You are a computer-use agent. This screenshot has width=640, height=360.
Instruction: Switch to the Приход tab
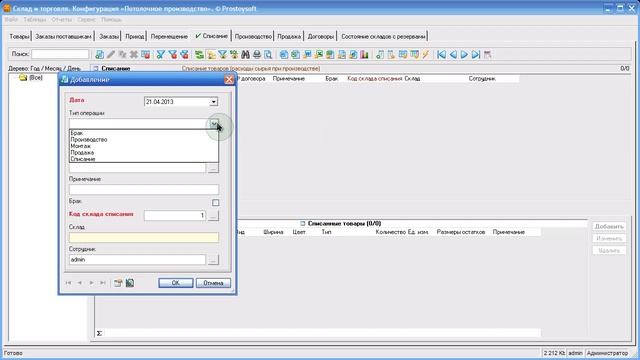134,36
